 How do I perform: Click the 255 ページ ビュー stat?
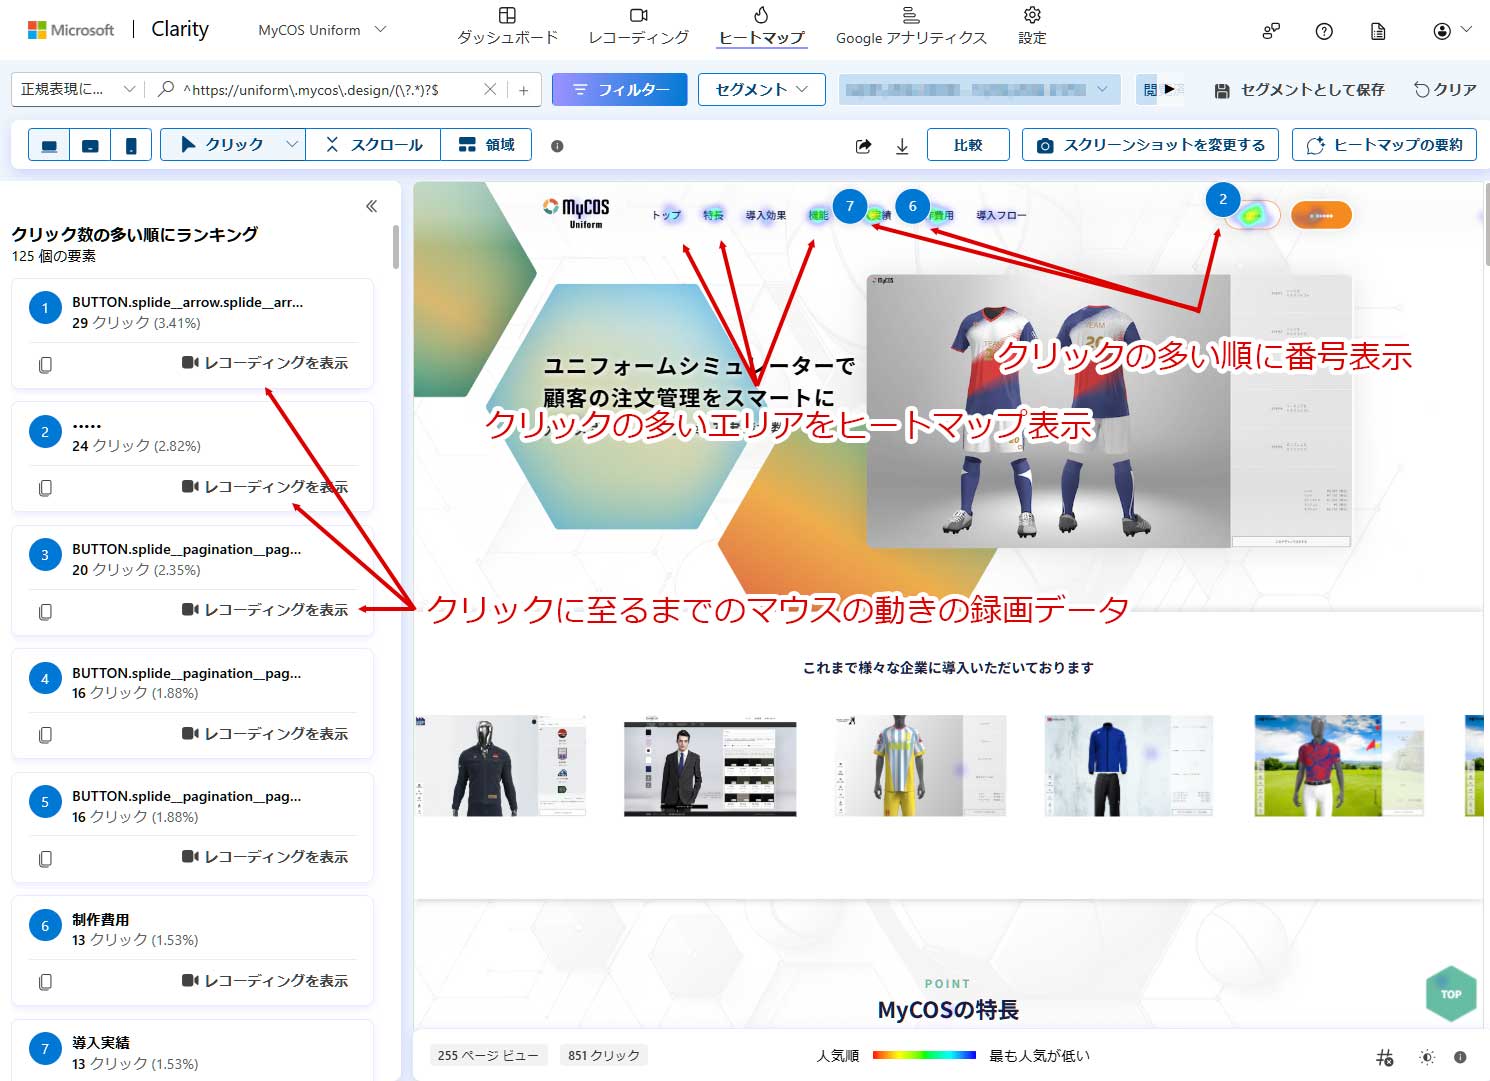tap(488, 1055)
